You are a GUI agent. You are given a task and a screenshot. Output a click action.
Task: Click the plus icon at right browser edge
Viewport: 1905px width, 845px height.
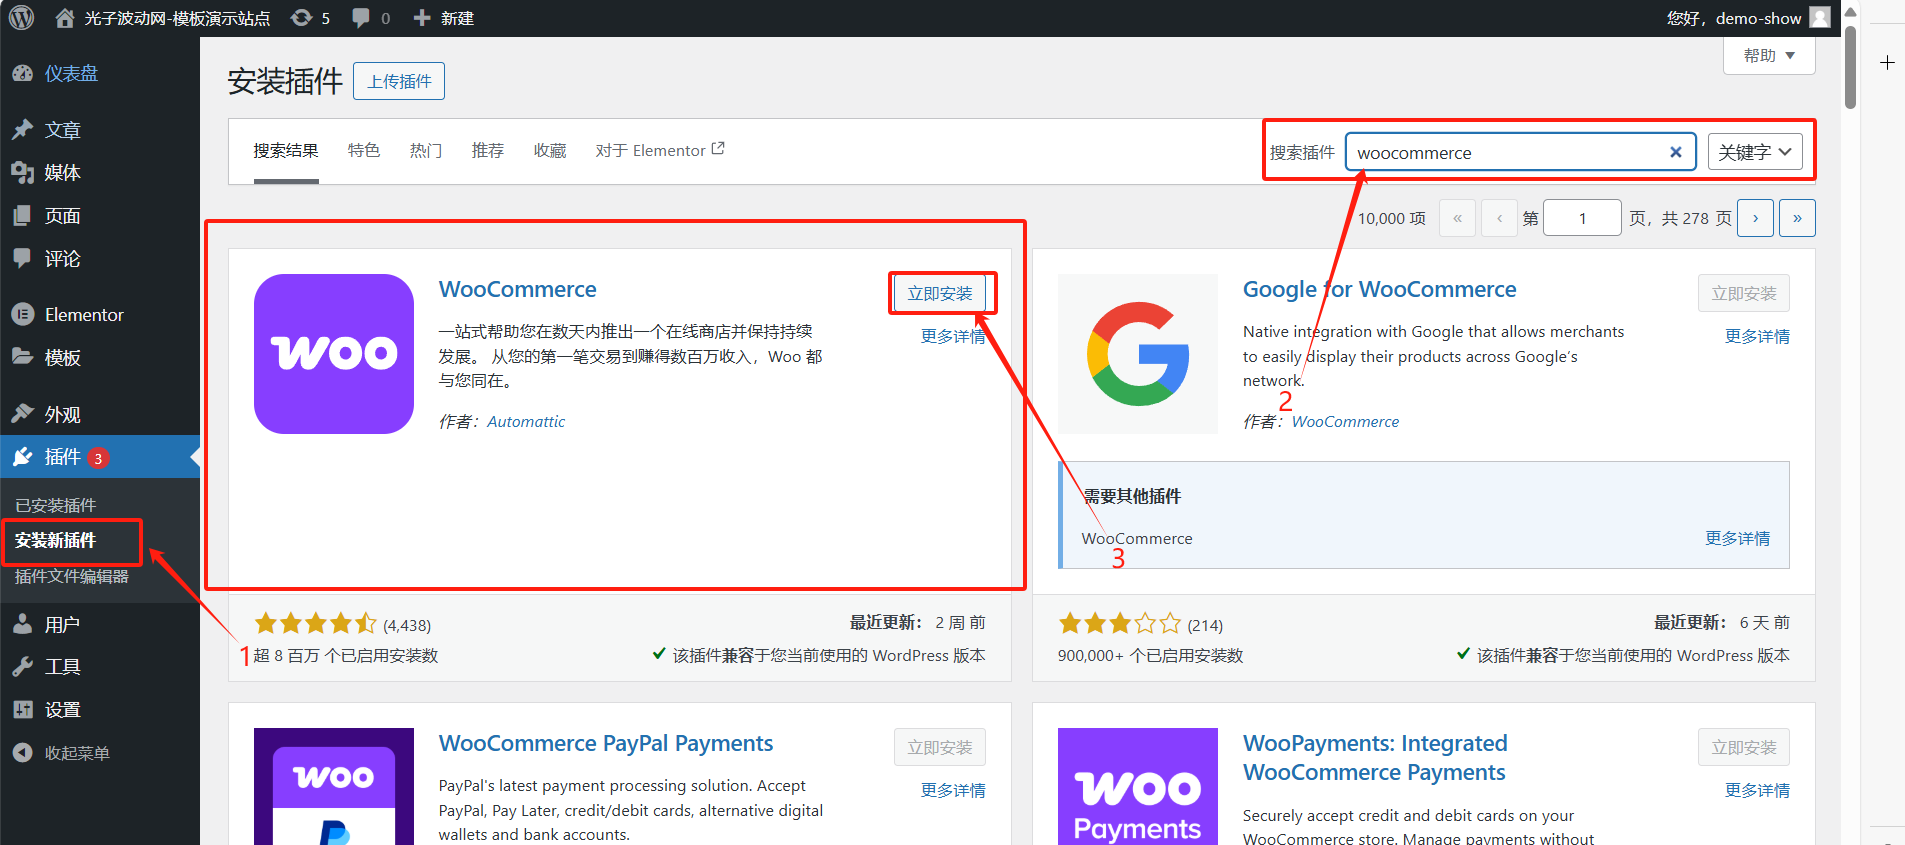click(x=1887, y=63)
